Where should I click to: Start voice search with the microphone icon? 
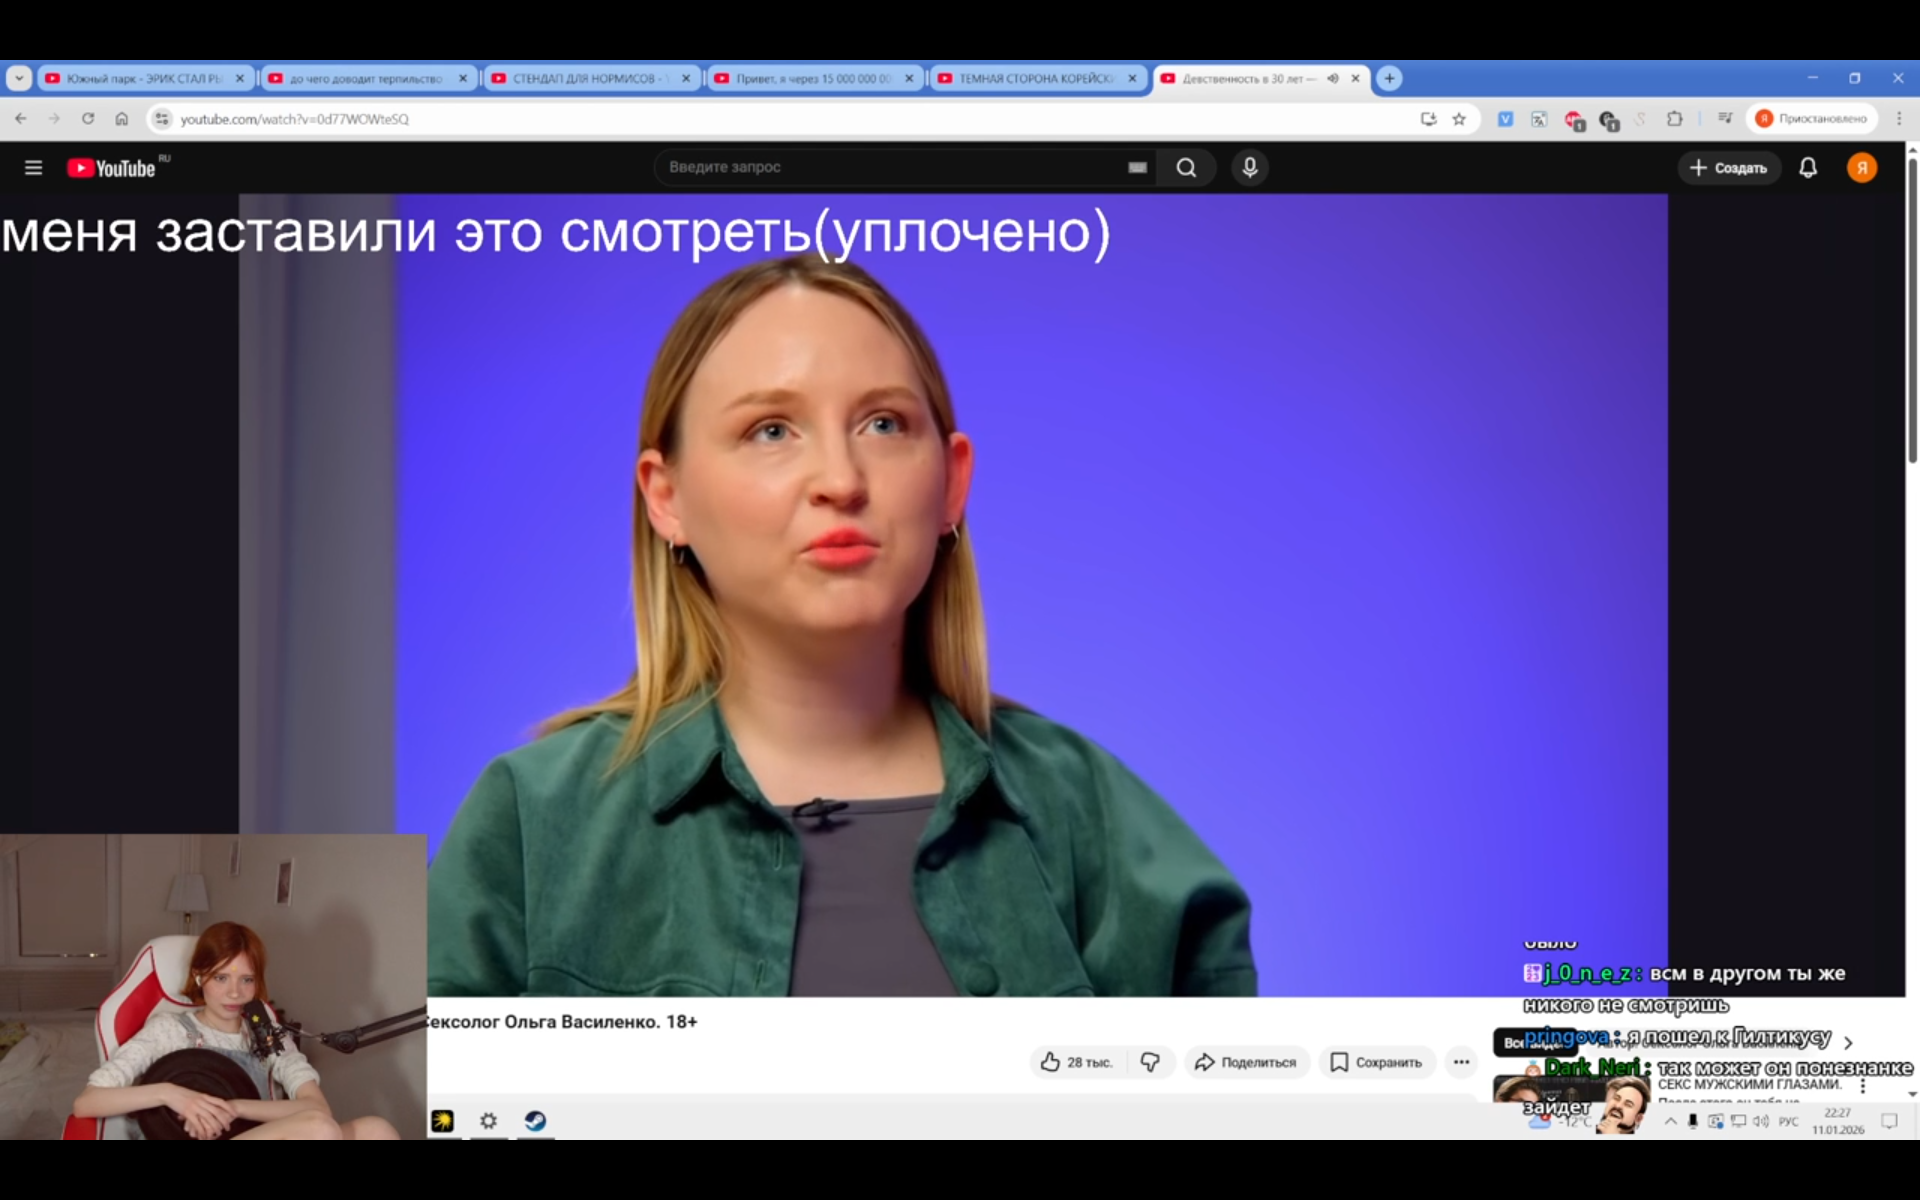(1249, 168)
